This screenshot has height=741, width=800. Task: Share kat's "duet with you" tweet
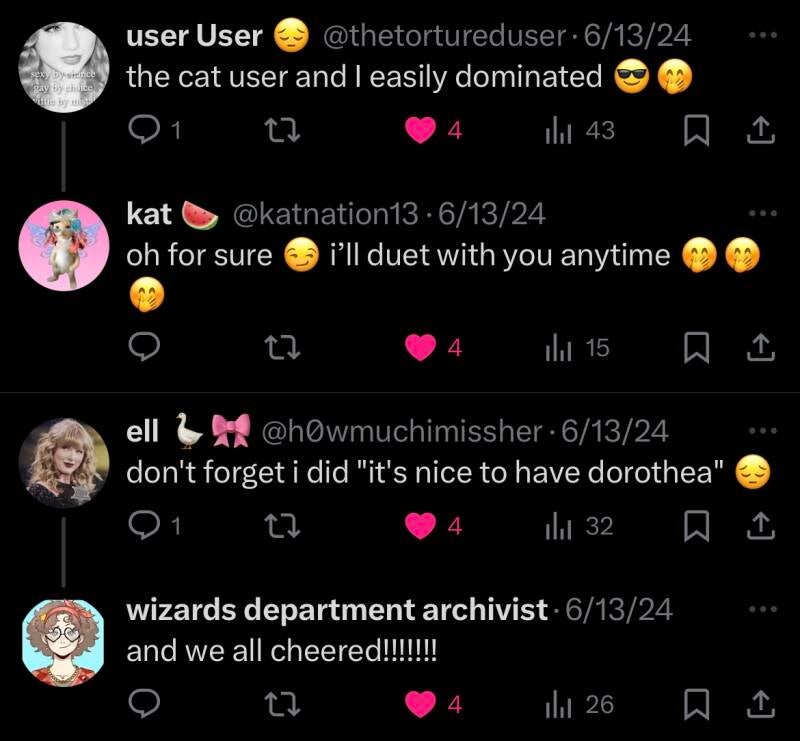pyautogui.click(x=761, y=348)
